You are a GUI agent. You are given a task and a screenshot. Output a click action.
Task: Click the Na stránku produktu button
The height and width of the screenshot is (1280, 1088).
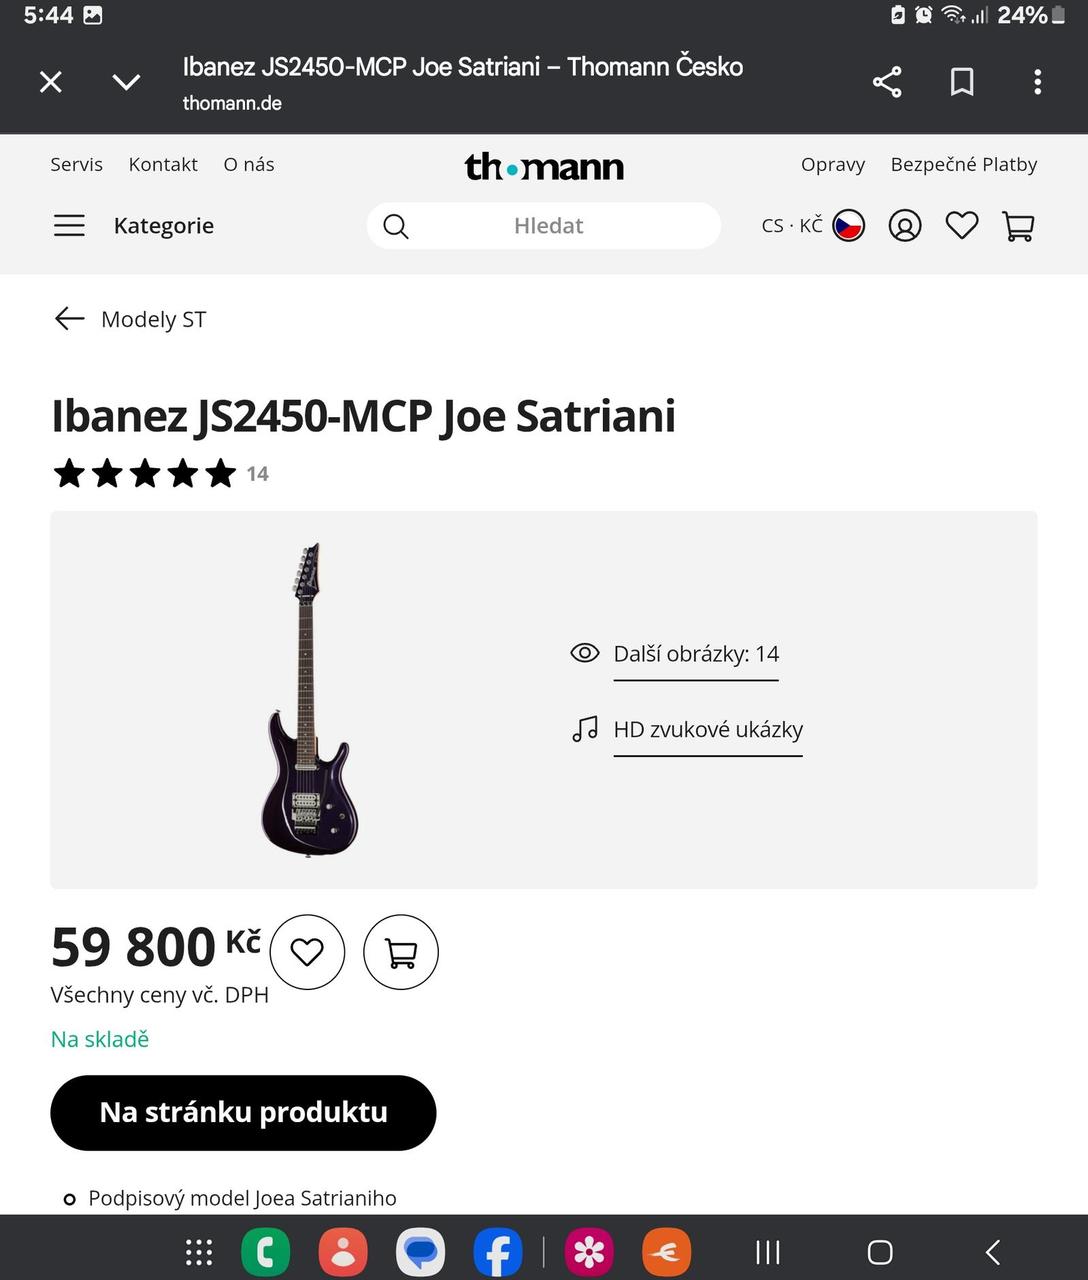(243, 1112)
